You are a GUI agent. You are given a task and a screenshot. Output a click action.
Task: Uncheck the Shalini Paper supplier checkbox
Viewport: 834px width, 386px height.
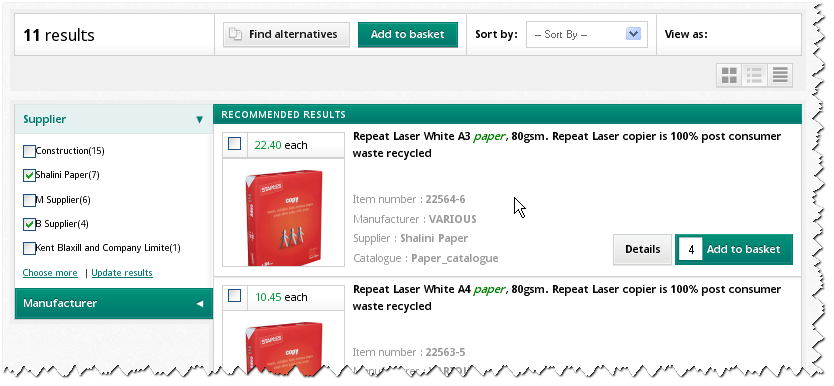pos(29,175)
